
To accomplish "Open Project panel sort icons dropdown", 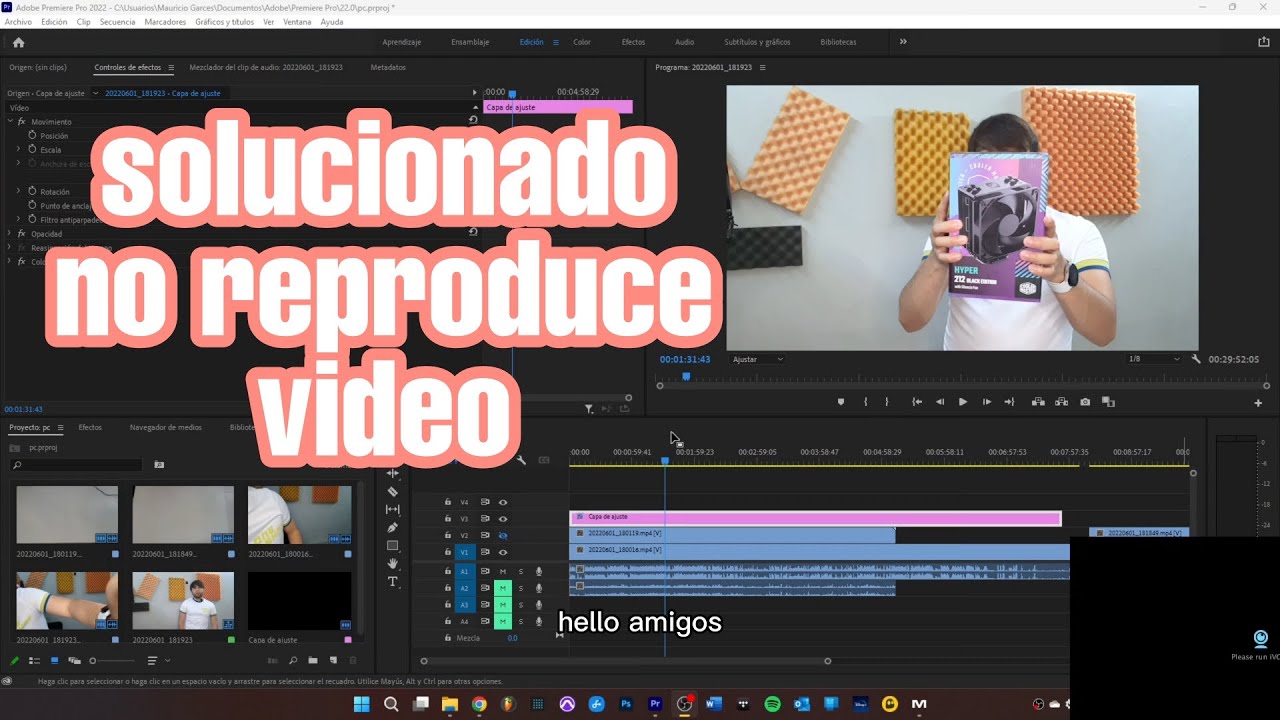I will [157, 661].
